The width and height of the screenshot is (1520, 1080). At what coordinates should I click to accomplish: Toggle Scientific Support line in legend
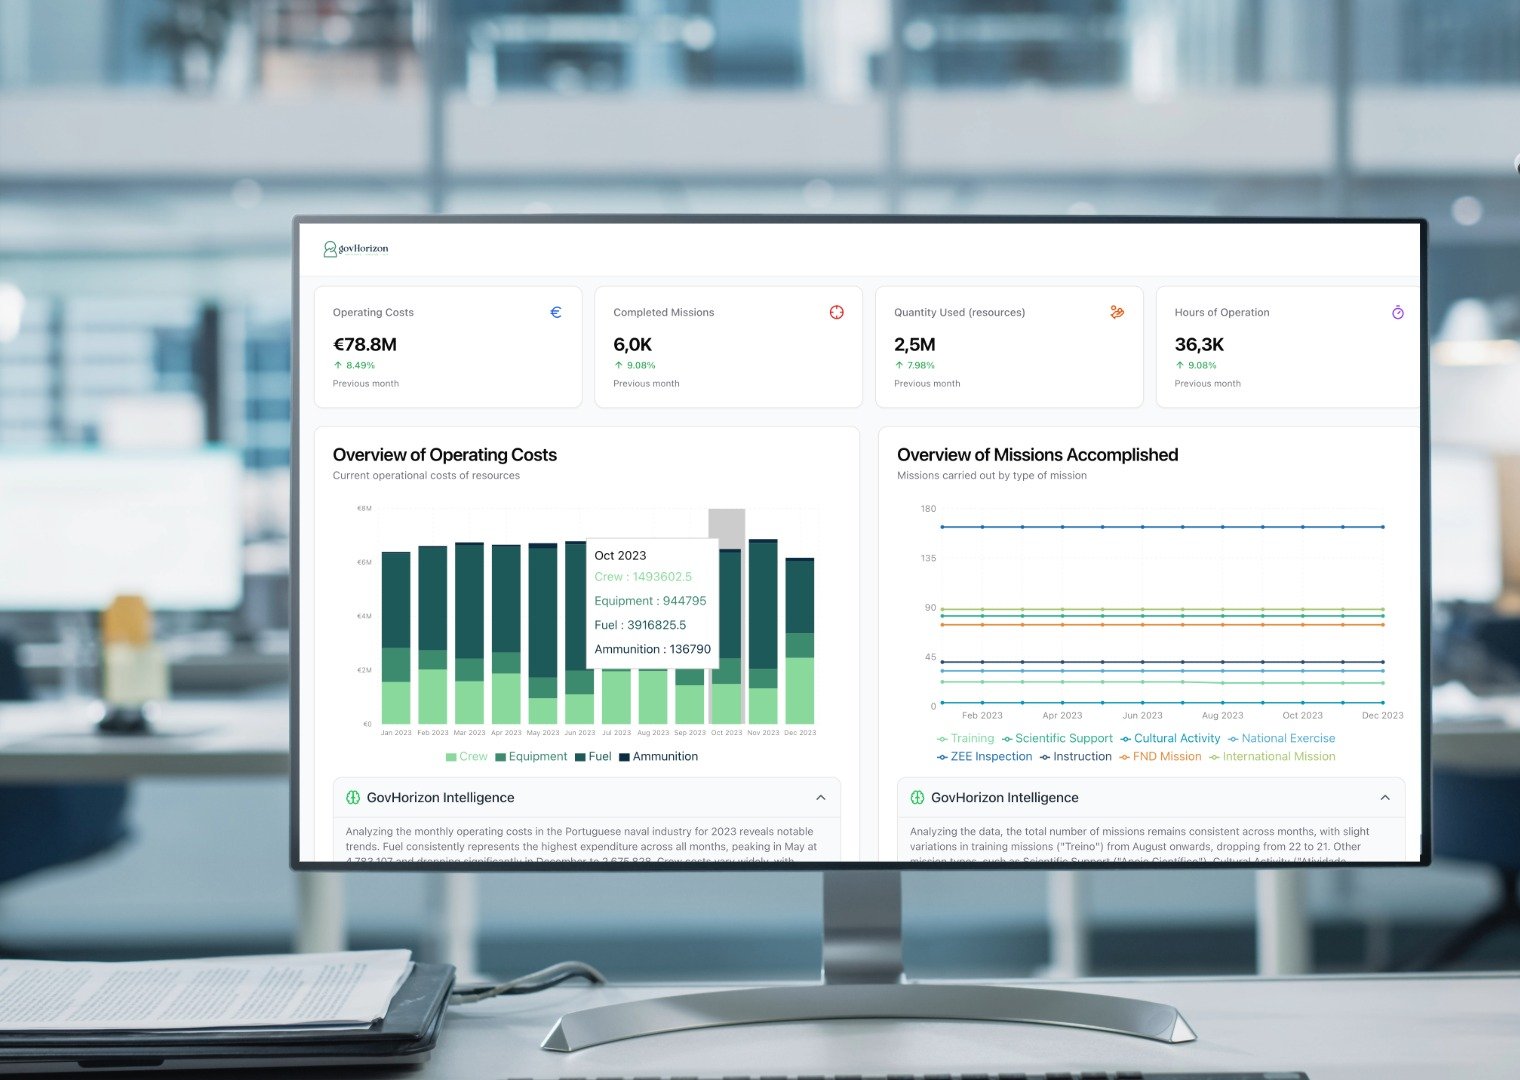(x=1057, y=739)
